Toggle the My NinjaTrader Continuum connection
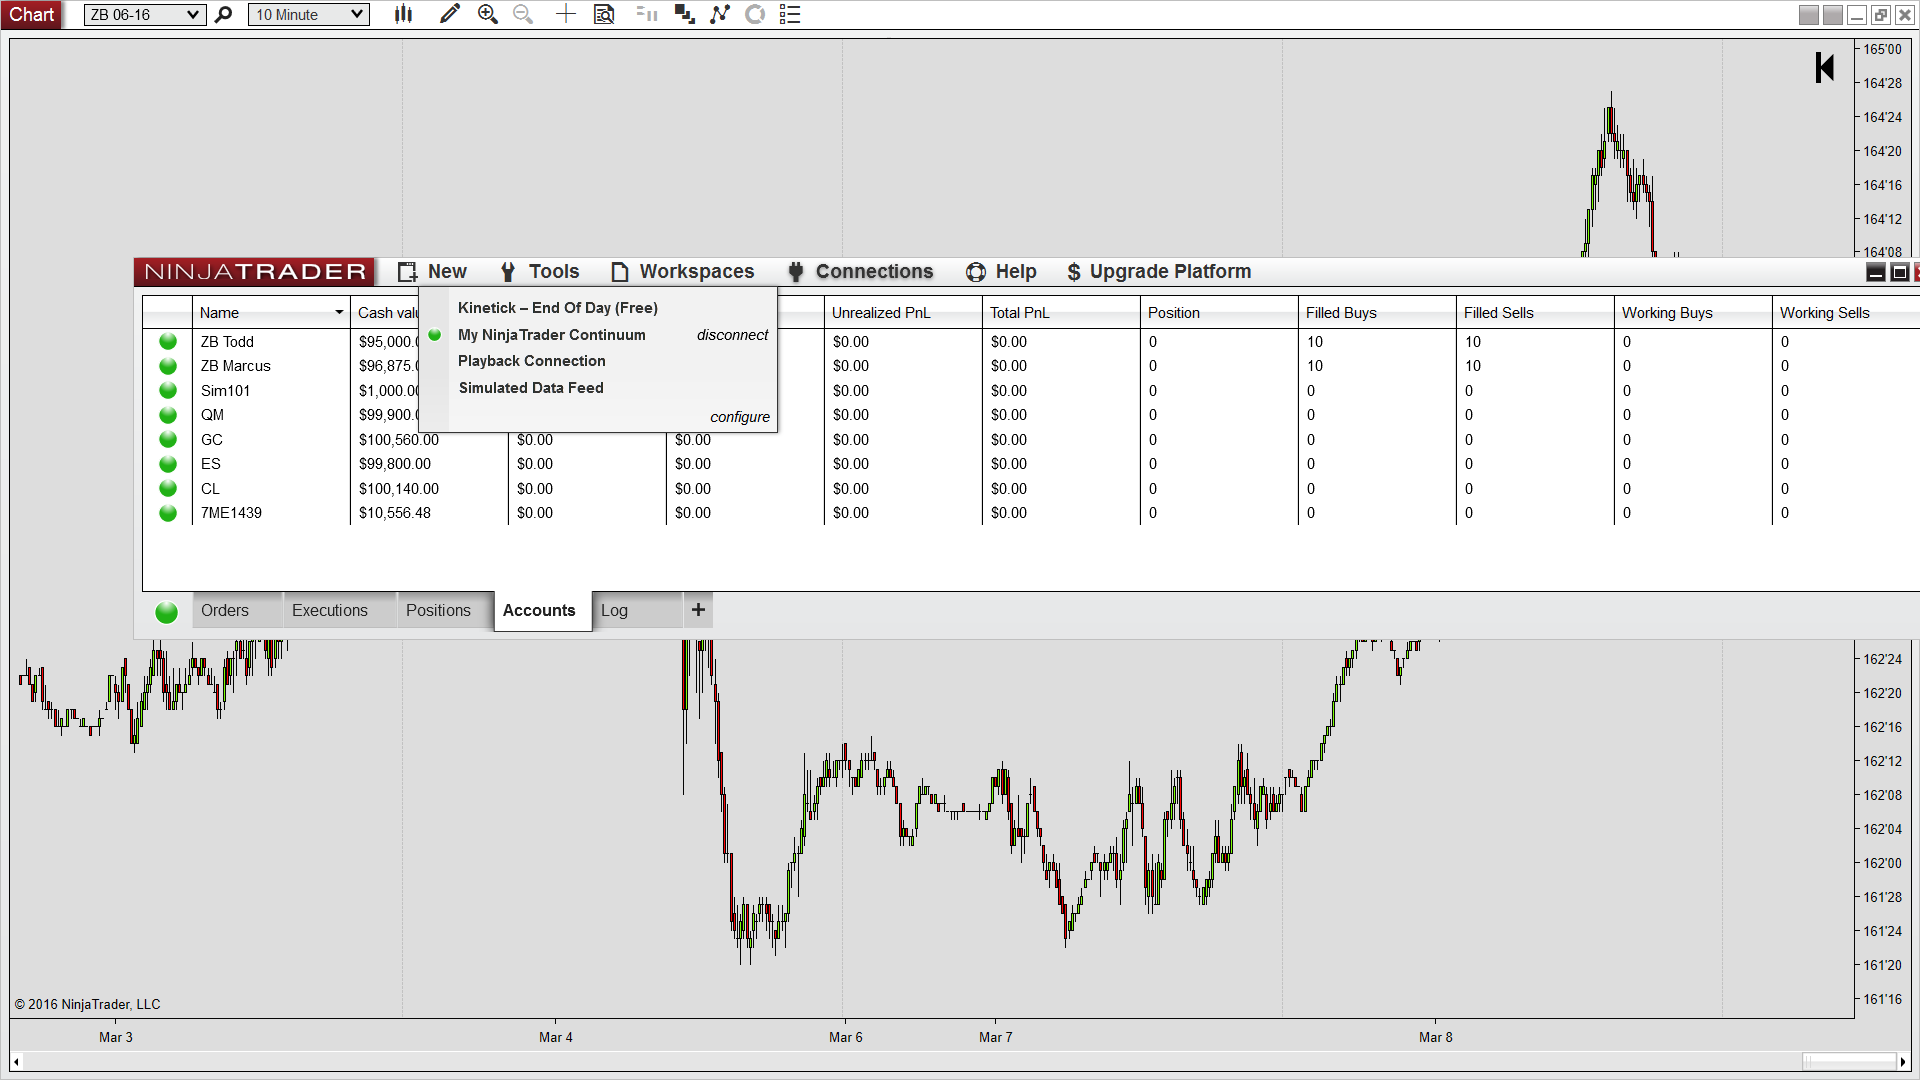 (x=551, y=335)
